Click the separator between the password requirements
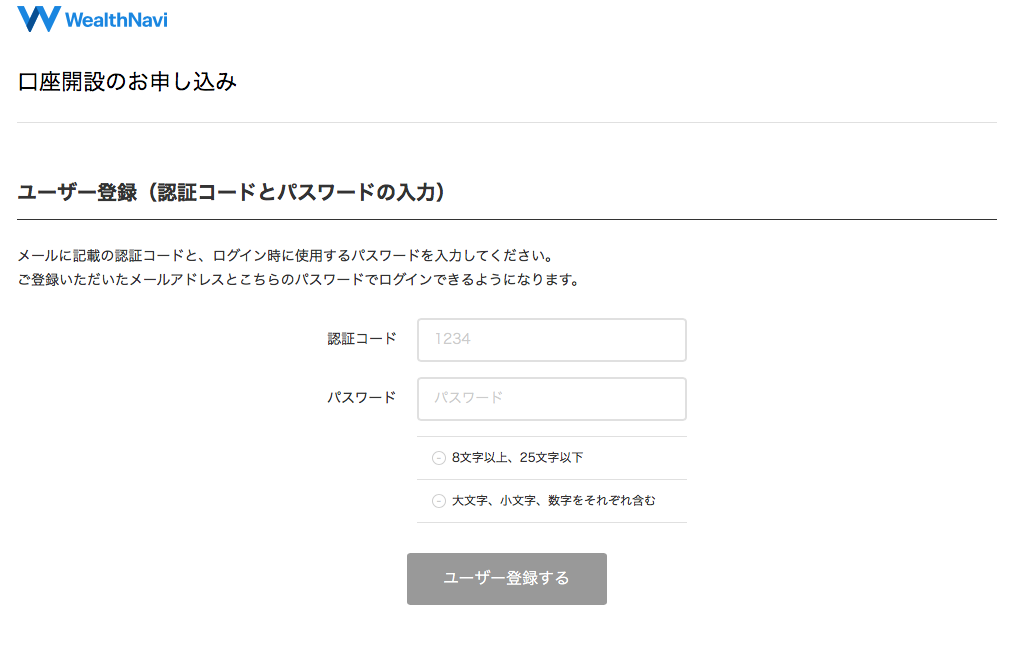 [x=551, y=479]
